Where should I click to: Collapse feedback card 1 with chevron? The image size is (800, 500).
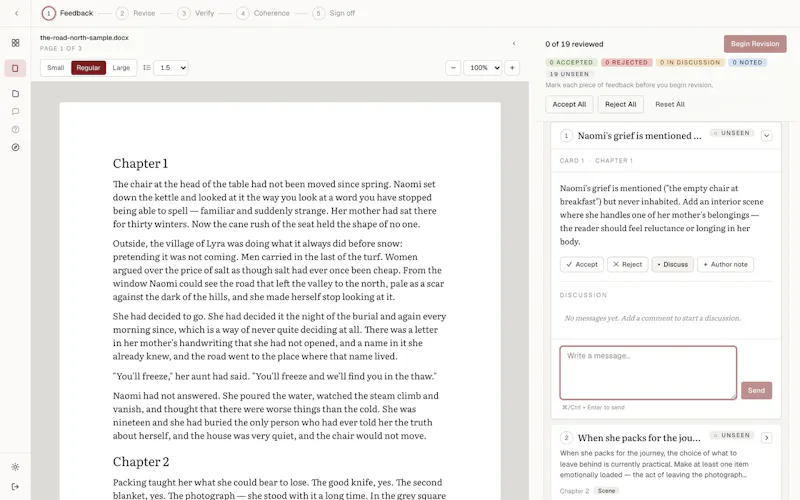pos(766,136)
